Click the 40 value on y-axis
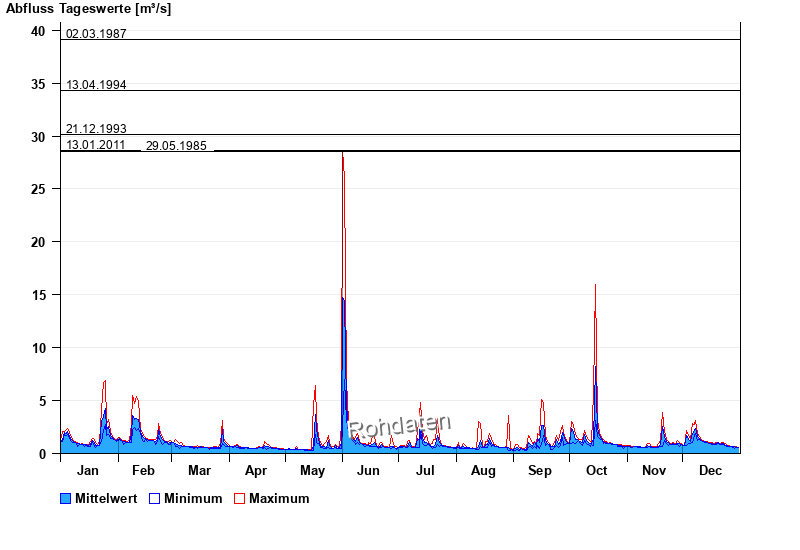Screen dimensions: 800x550 point(38,31)
